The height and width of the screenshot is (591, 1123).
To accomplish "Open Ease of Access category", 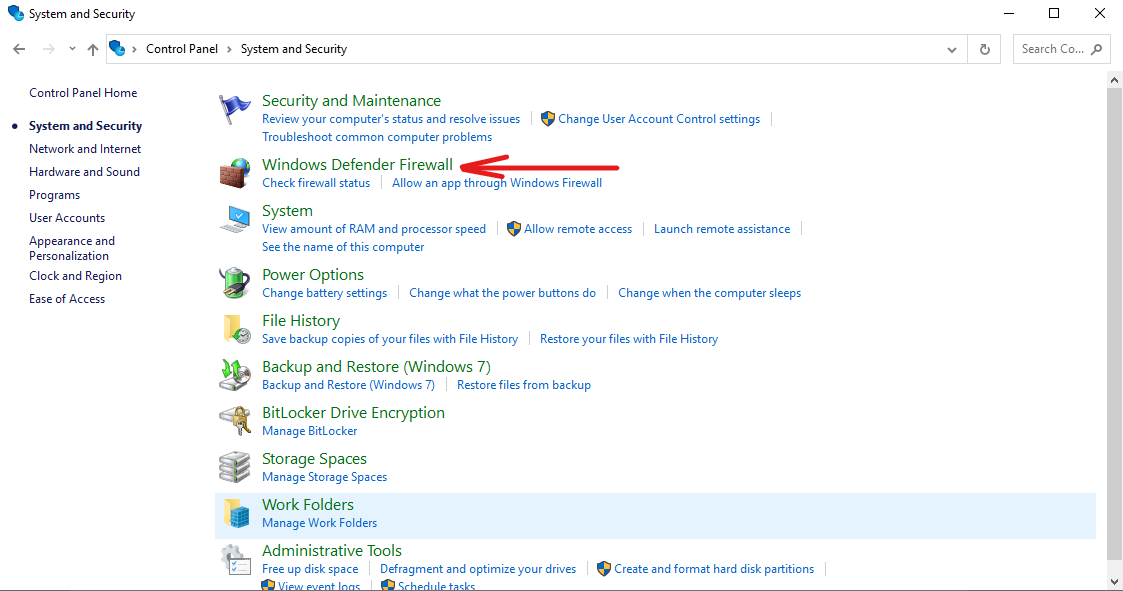I will pos(67,299).
